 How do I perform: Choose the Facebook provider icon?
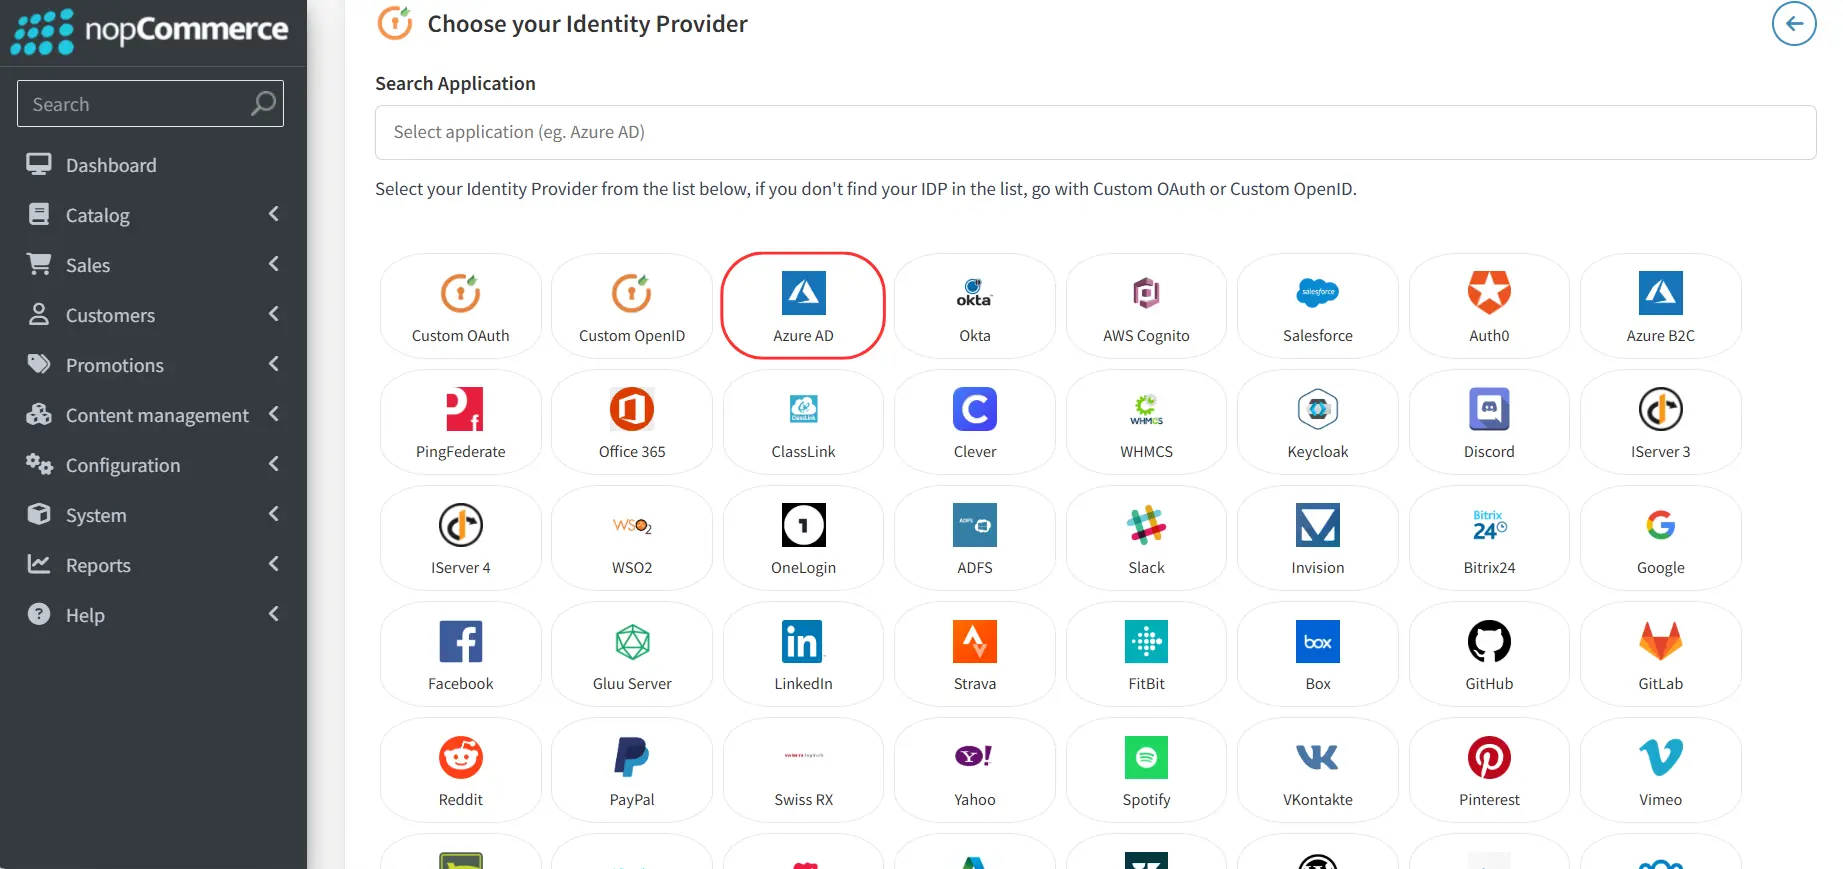pyautogui.click(x=461, y=641)
